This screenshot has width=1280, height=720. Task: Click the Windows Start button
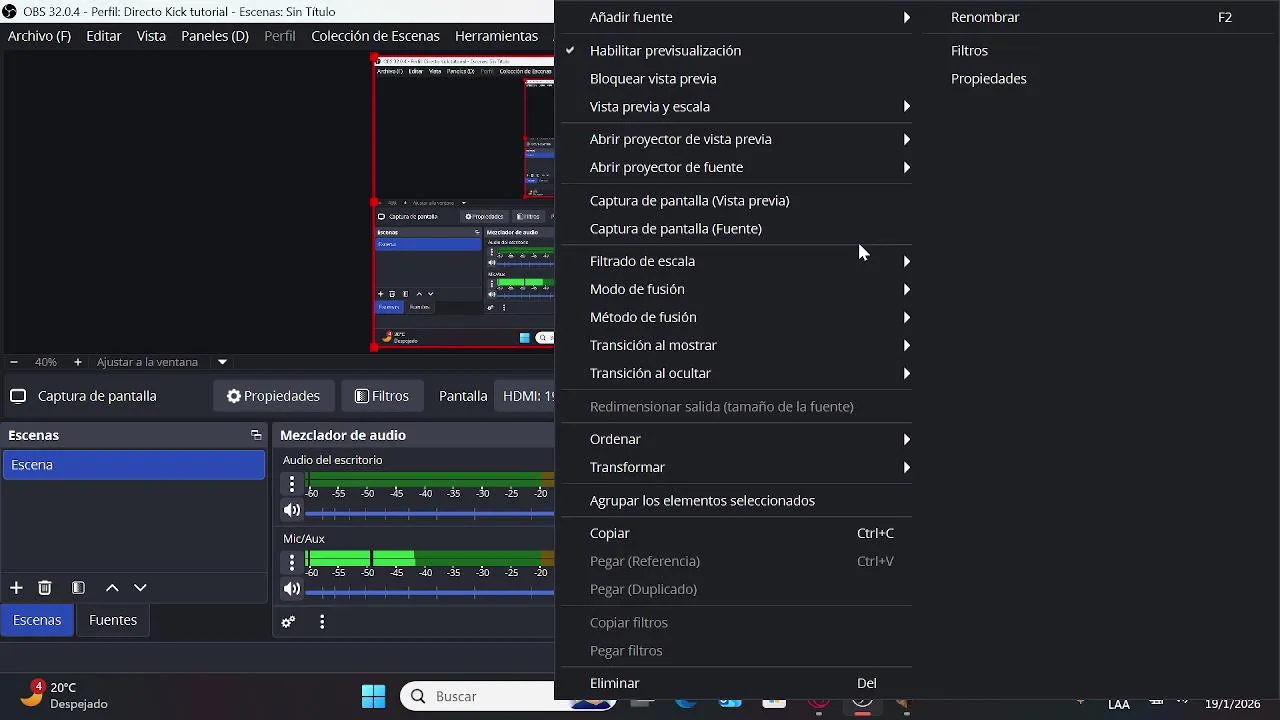pyautogui.click(x=373, y=696)
